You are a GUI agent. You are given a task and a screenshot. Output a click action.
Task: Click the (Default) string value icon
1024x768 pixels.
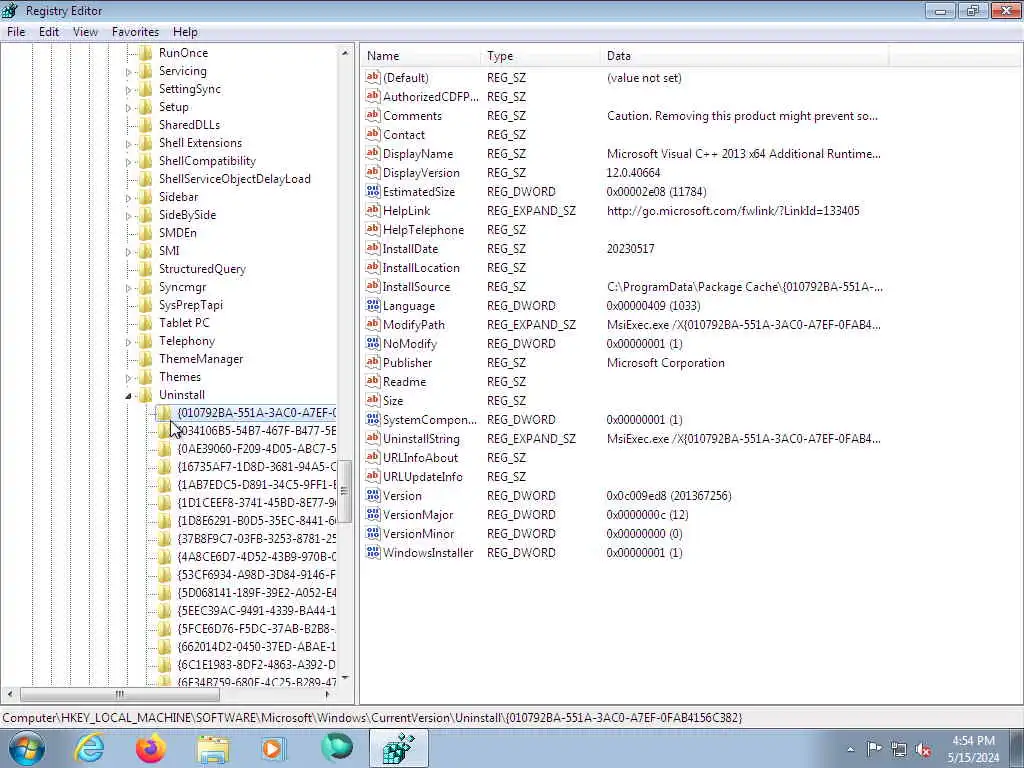[373, 77]
